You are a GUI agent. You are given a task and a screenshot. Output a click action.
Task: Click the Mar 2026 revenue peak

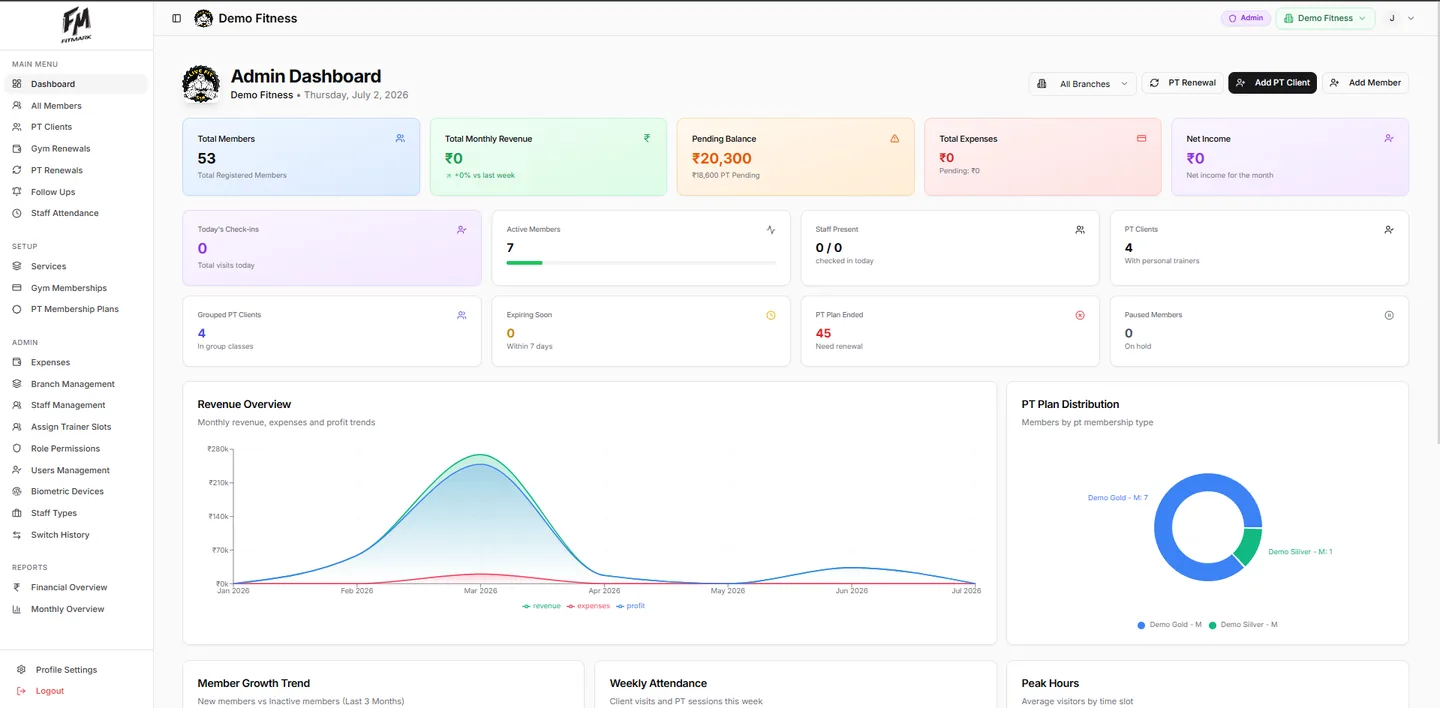[481, 455]
